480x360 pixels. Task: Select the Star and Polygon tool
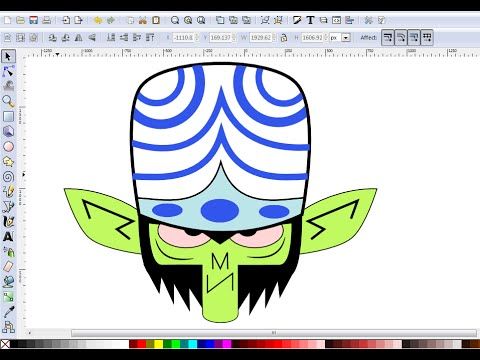click(8, 162)
